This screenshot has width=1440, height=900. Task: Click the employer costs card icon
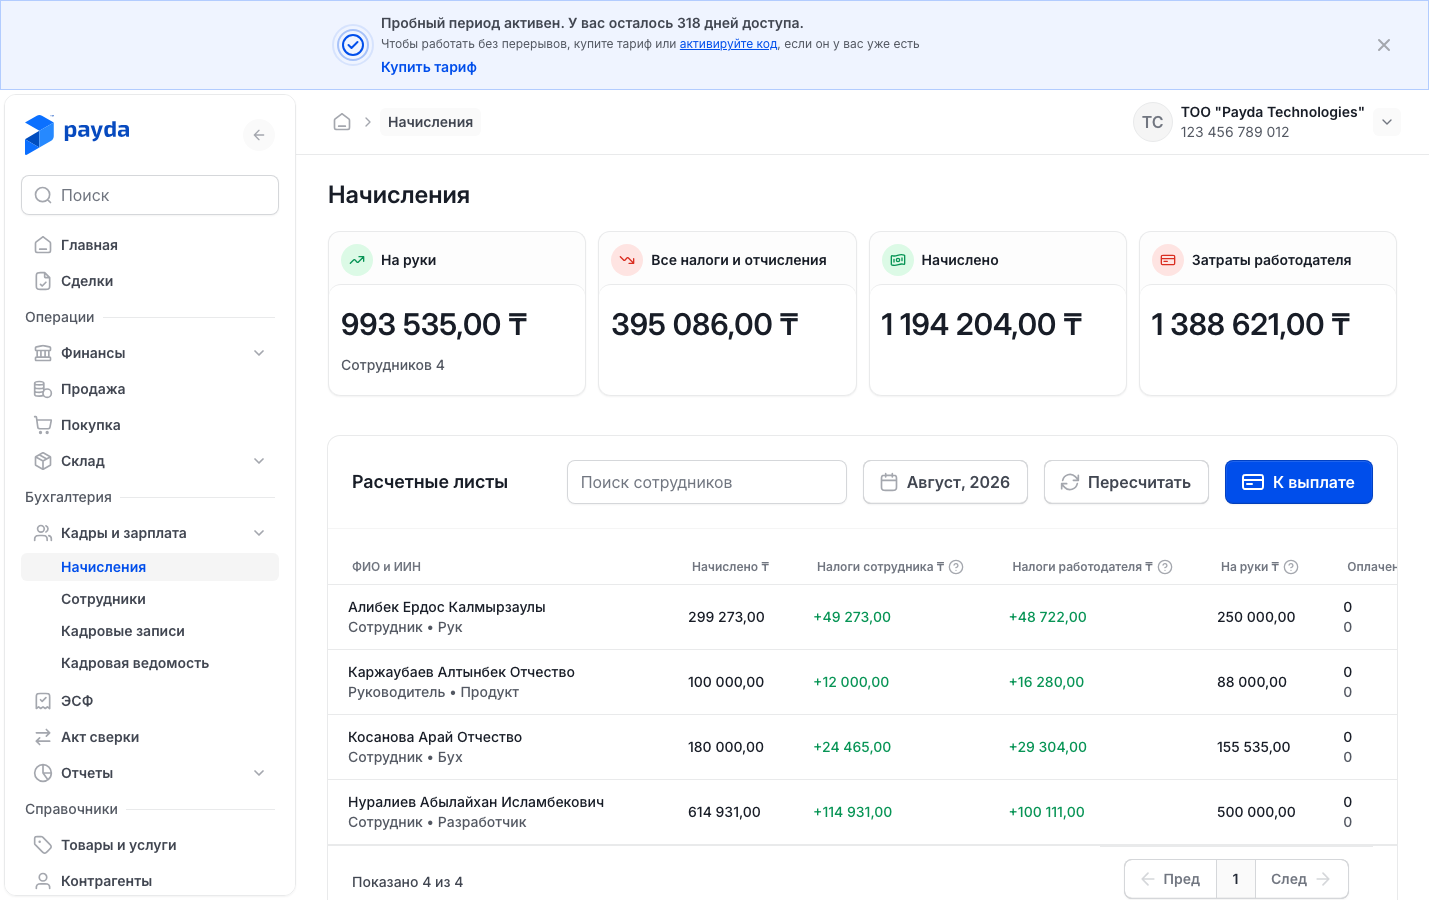[x=1168, y=260]
